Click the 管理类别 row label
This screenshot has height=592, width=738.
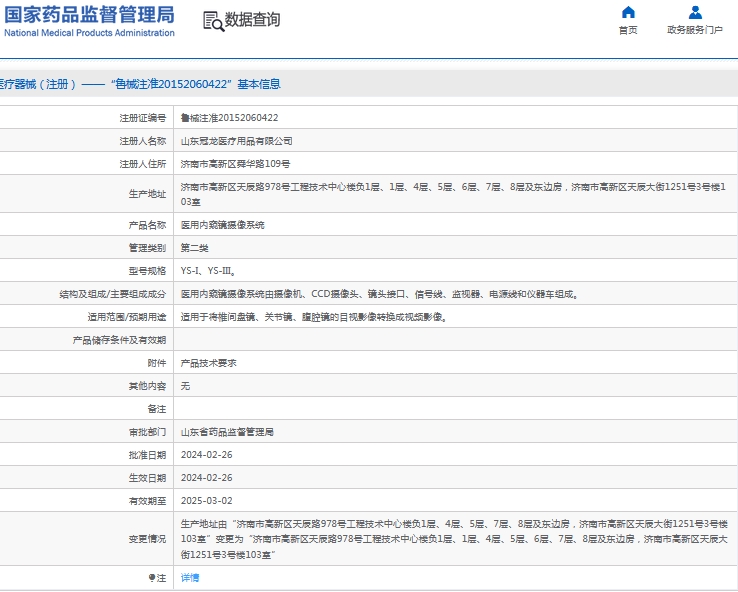147,248
